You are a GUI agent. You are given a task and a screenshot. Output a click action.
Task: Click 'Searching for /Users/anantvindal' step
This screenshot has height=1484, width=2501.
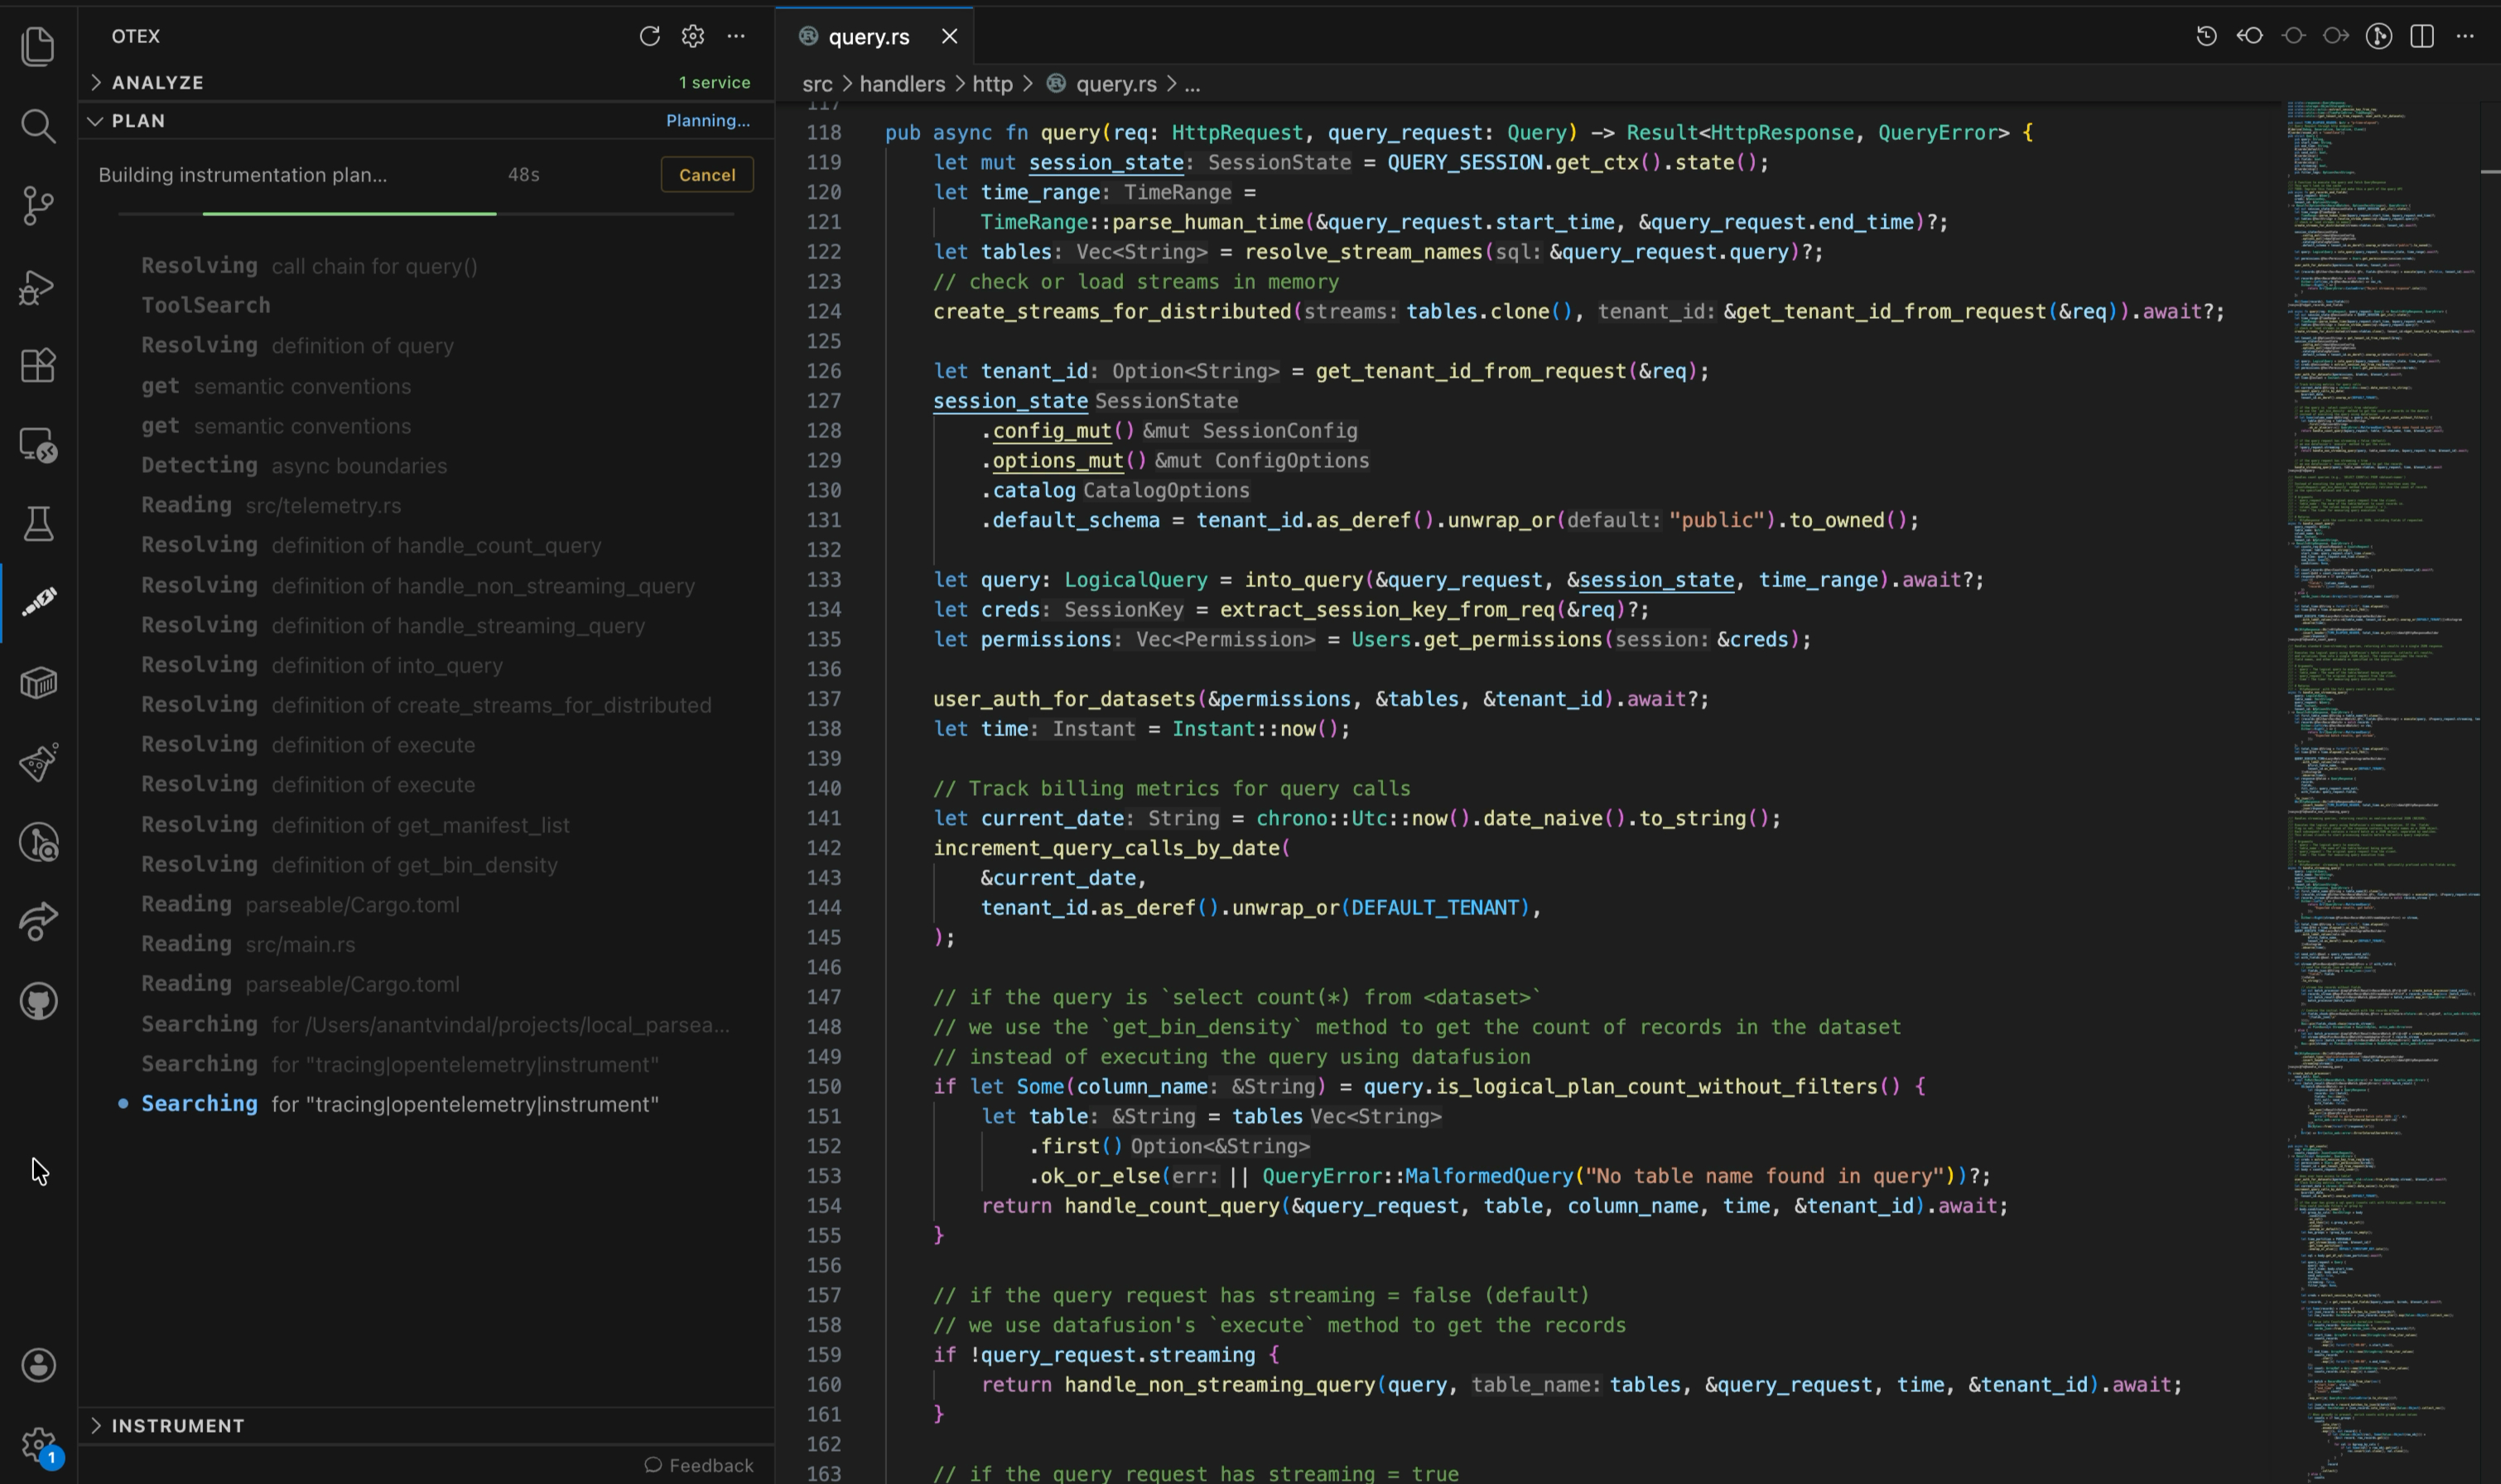[435, 1024]
